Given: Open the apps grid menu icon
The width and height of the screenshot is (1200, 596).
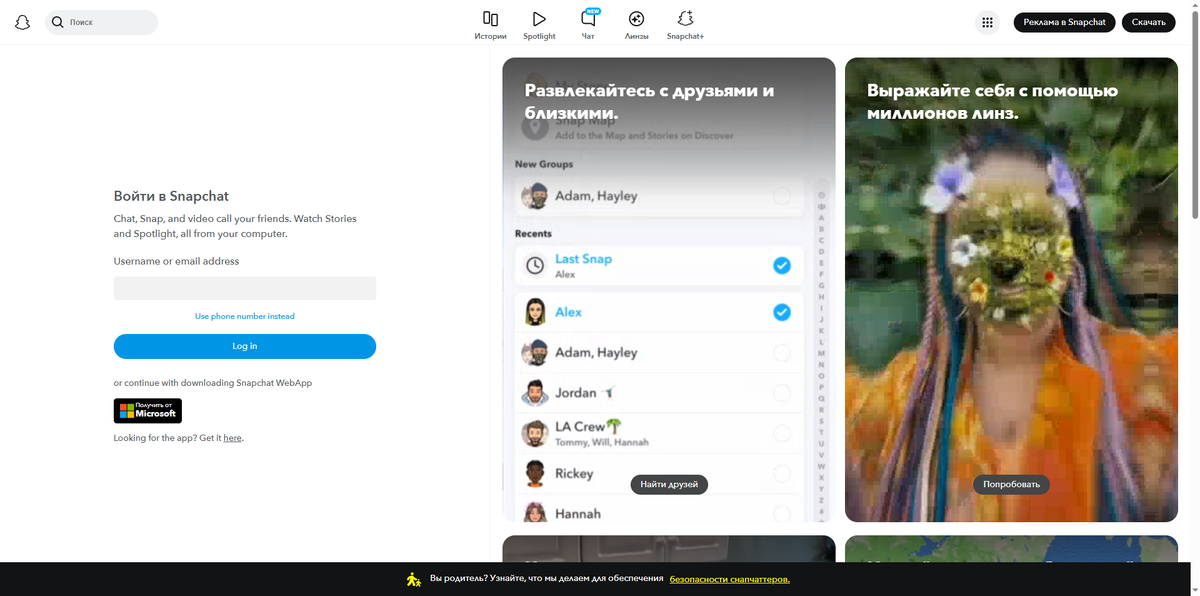Looking at the screenshot, I should coord(987,22).
